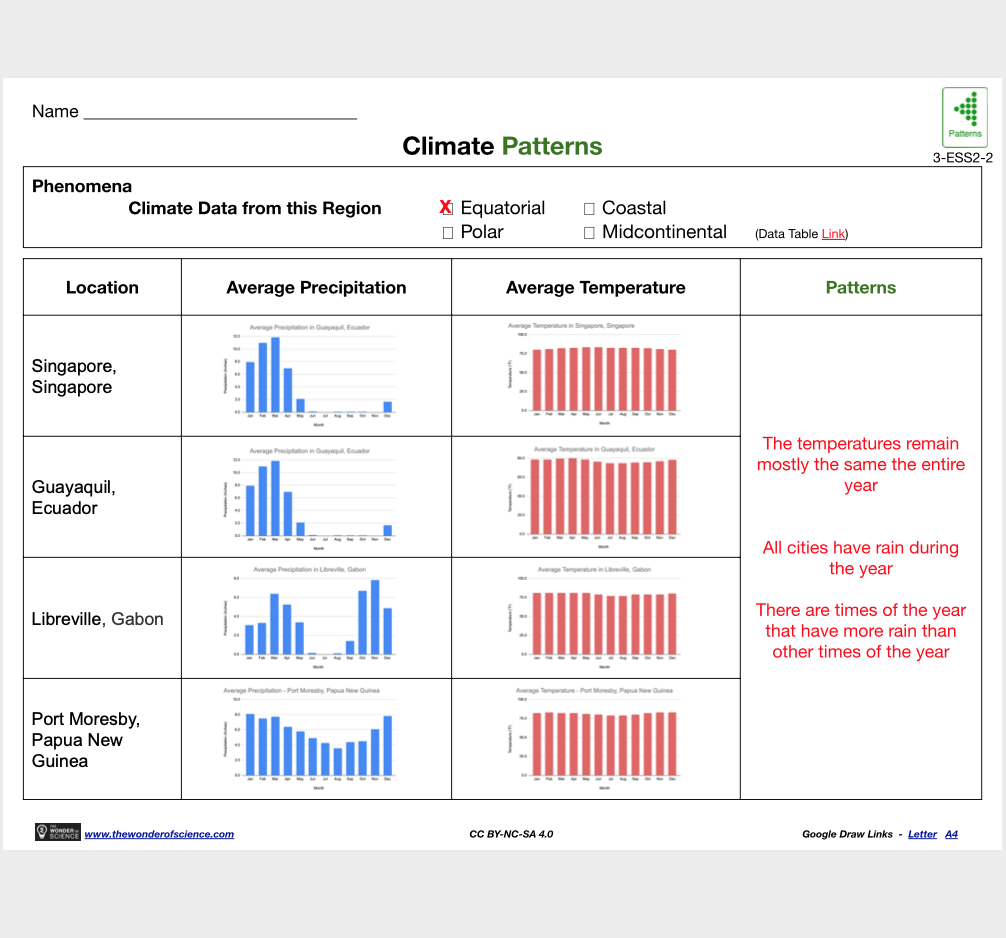Click the "3-ESS2-2" standard code
Image resolution: width=1006 pixels, height=938 pixels.
962,158
